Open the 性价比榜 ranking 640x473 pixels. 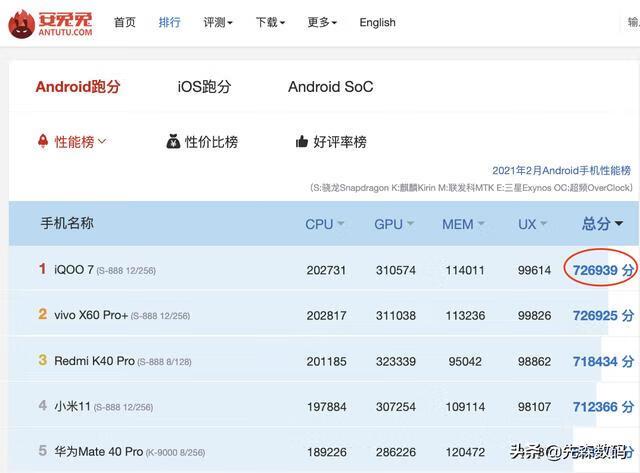[x=211, y=142]
